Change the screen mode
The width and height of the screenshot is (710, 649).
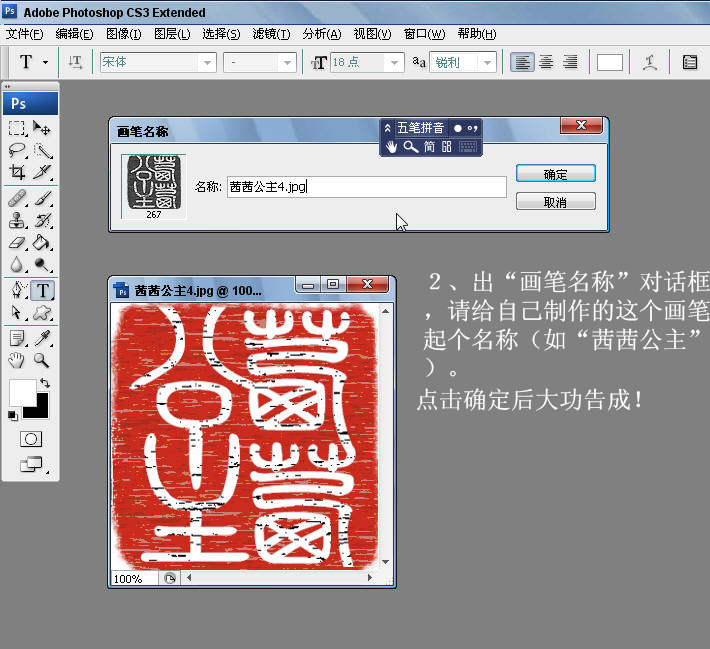click(x=31, y=464)
